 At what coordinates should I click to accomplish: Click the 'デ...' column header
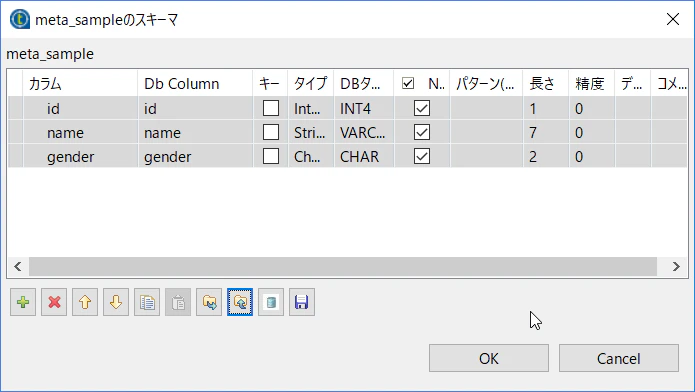(x=633, y=83)
